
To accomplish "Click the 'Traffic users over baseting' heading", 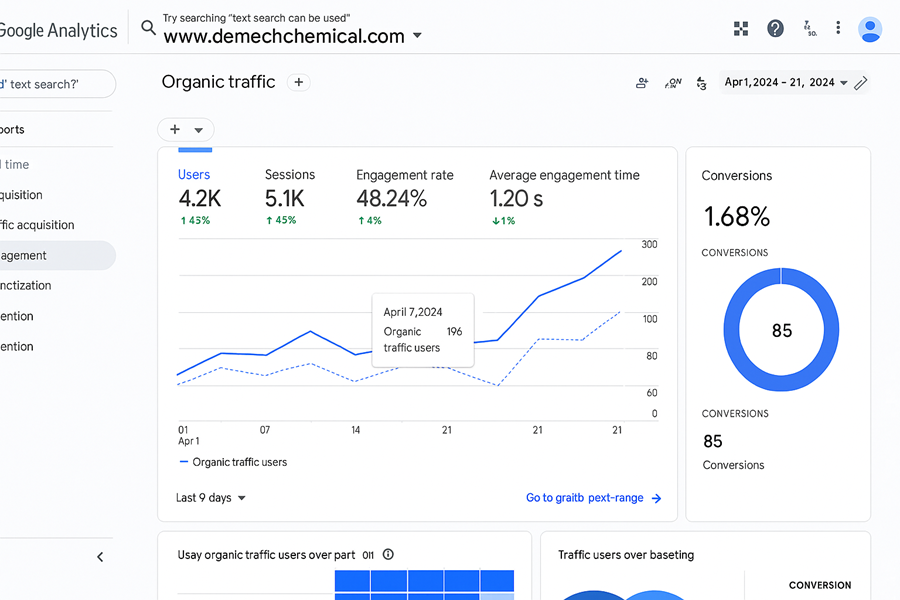I will (x=626, y=555).
